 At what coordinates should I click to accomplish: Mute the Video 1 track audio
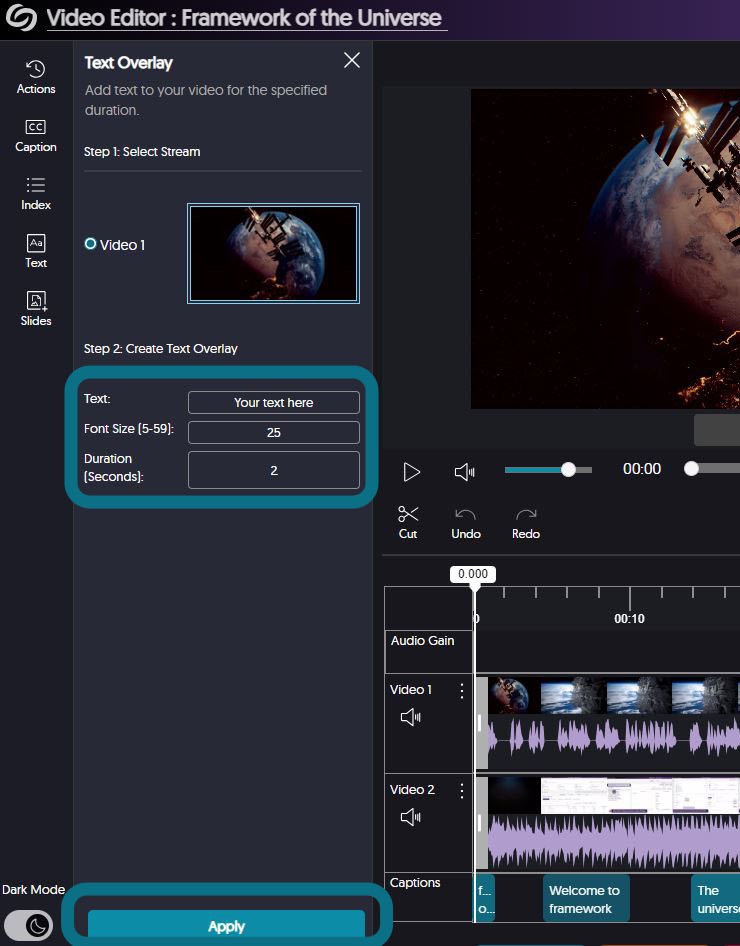[x=411, y=717]
